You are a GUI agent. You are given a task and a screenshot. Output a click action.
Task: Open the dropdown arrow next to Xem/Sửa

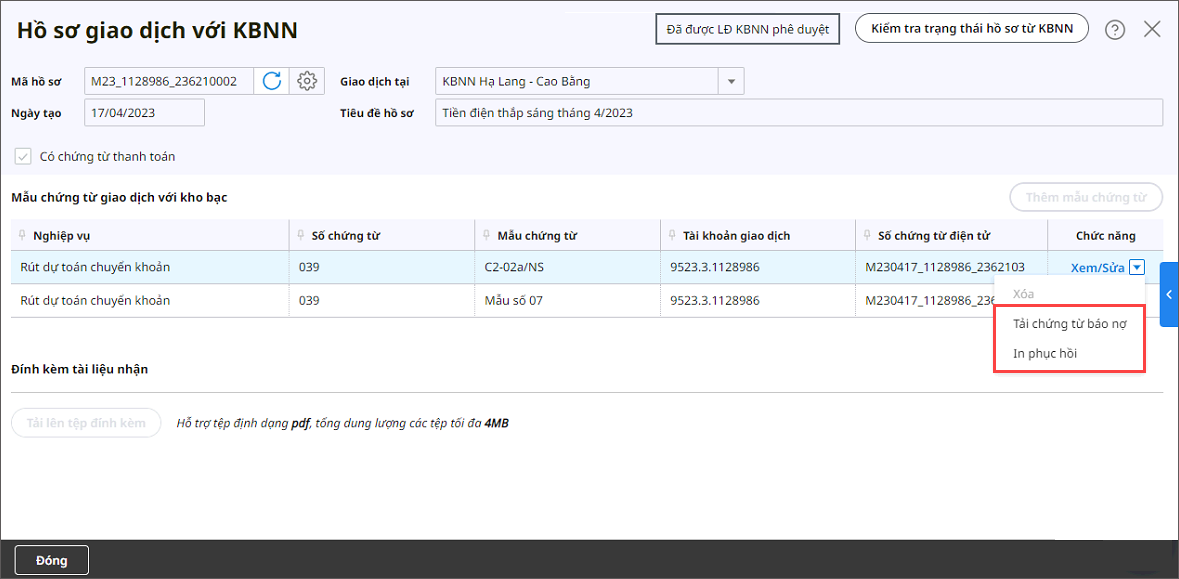point(1136,267)
